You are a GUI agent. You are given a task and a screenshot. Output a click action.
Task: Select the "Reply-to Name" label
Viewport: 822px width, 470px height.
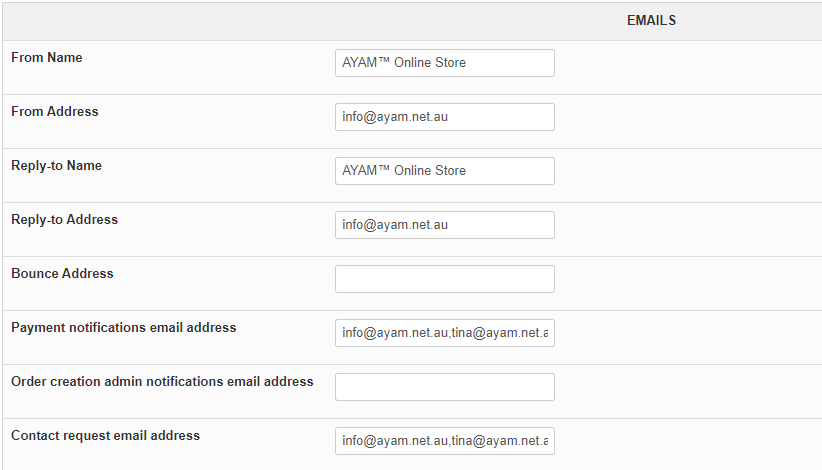point(57,166)
